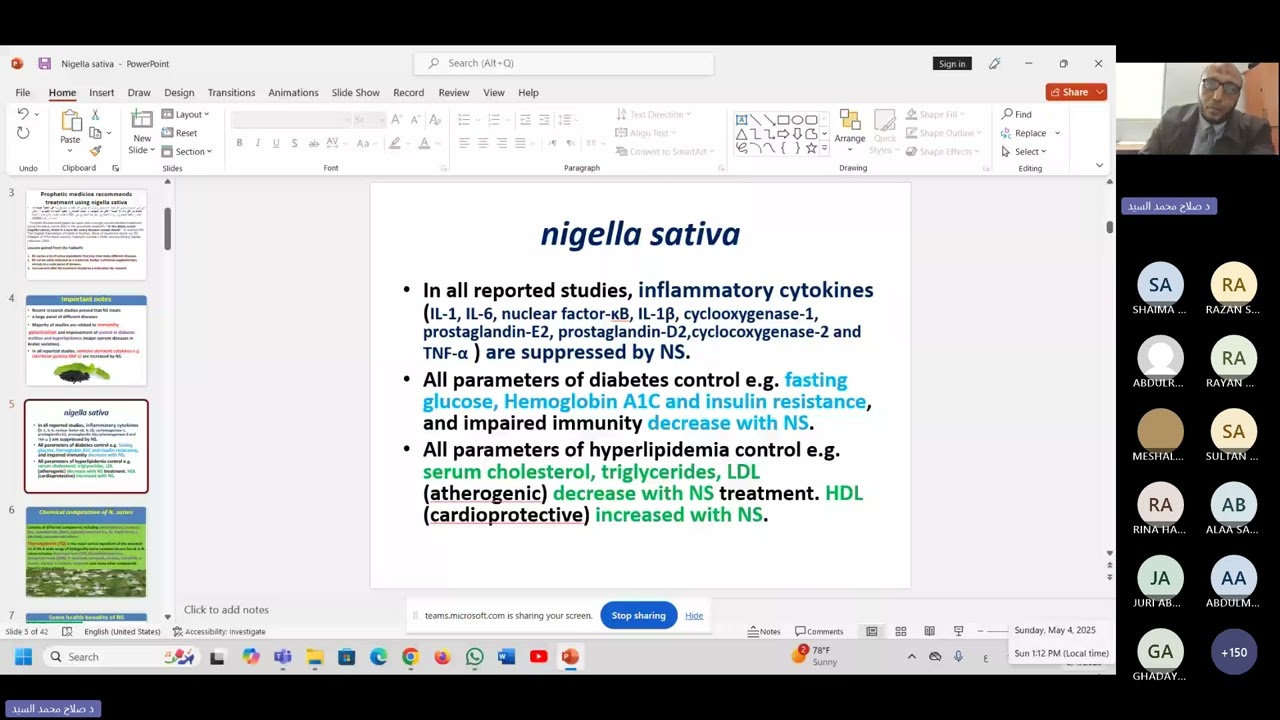Open the File menu

point(22,92)
